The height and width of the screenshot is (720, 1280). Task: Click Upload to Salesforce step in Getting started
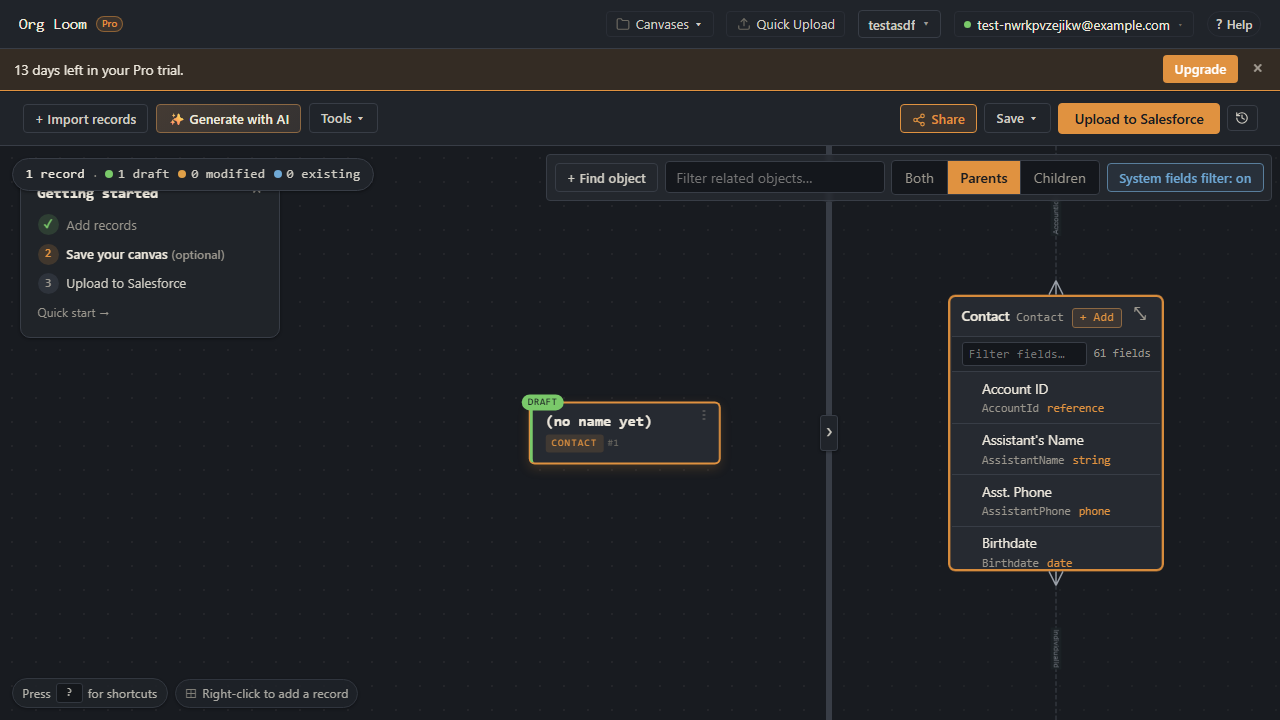[126, 284]
